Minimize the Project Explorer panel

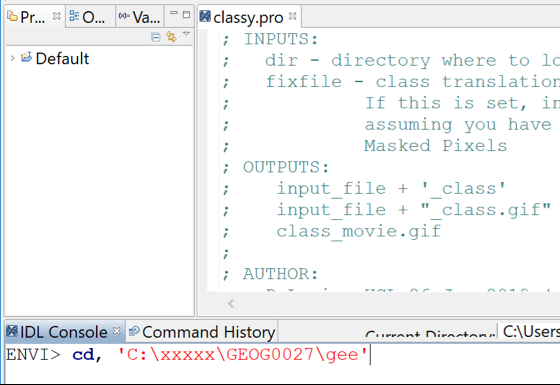[x=174, y=13]
